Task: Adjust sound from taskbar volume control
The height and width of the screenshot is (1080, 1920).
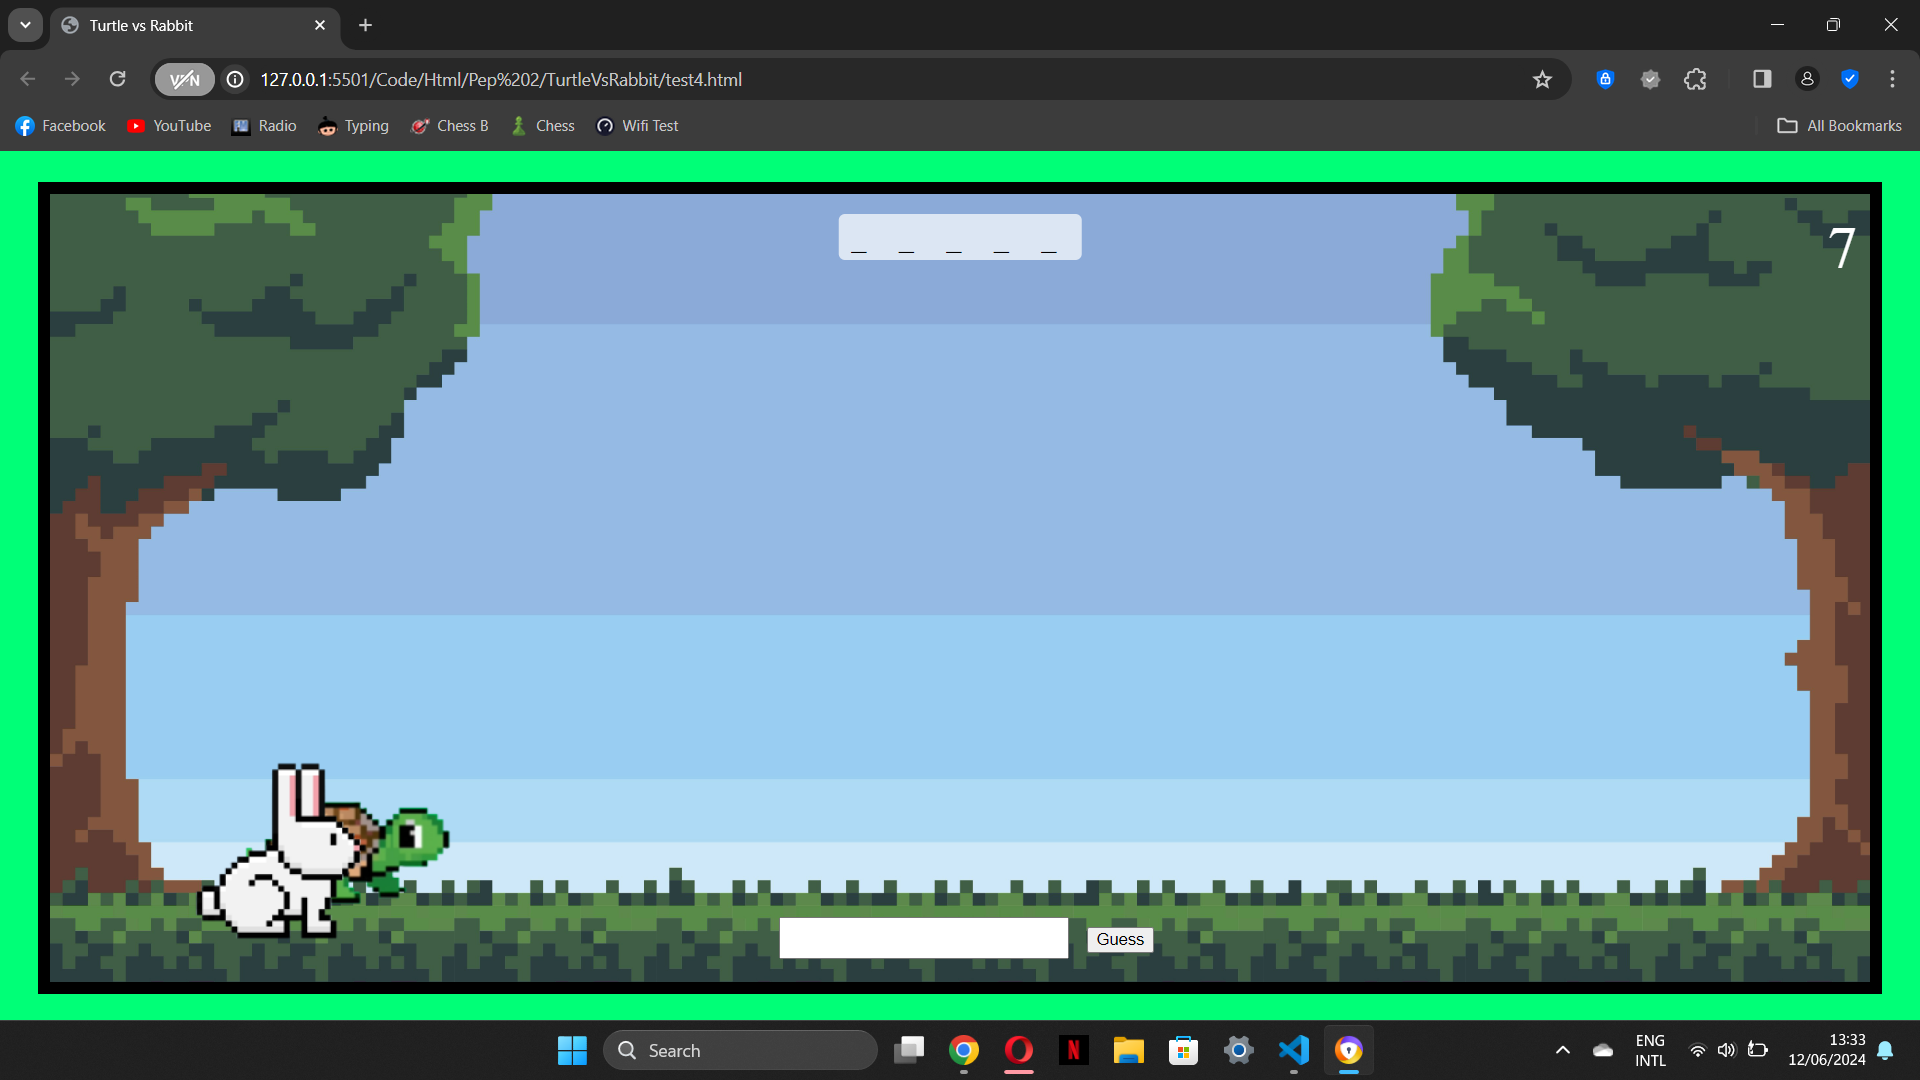Action: coord(1728,1050)
